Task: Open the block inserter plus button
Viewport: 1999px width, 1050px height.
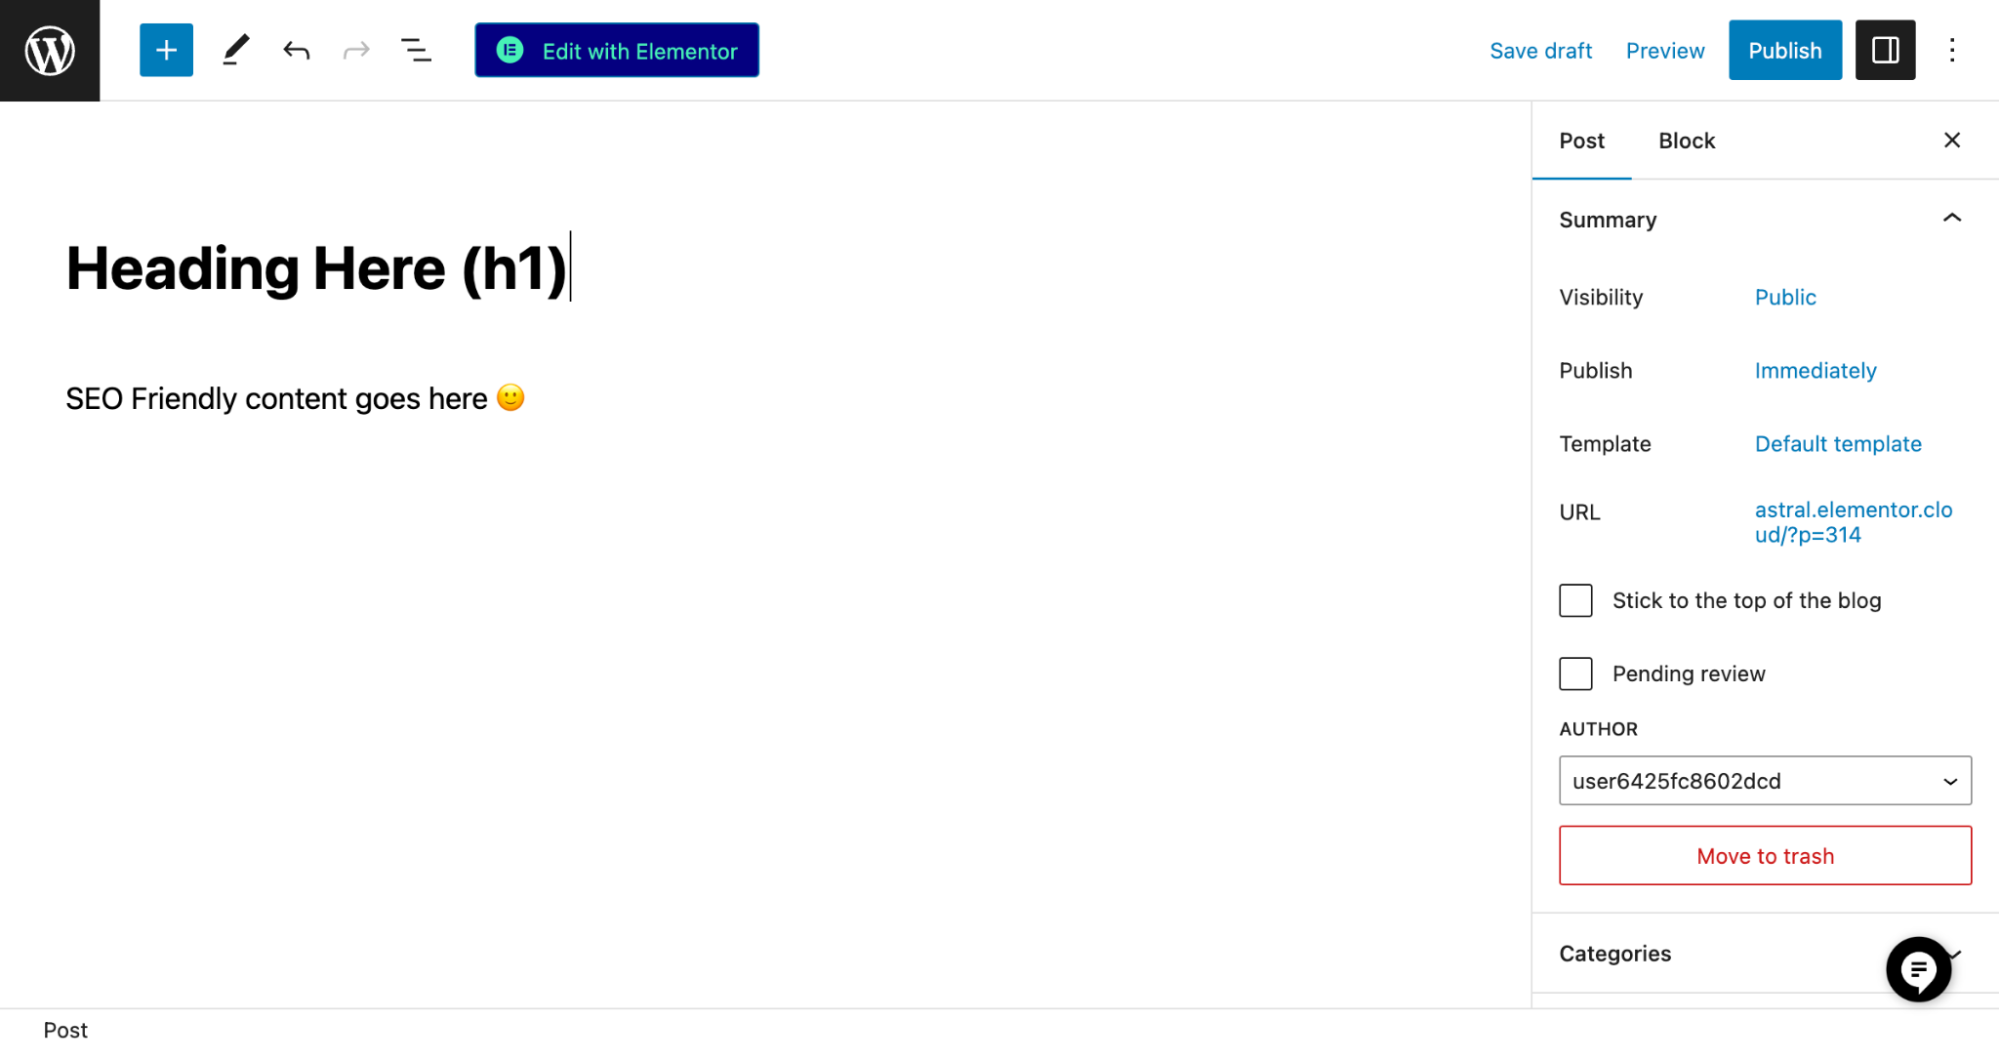Action: click(166, 50)
